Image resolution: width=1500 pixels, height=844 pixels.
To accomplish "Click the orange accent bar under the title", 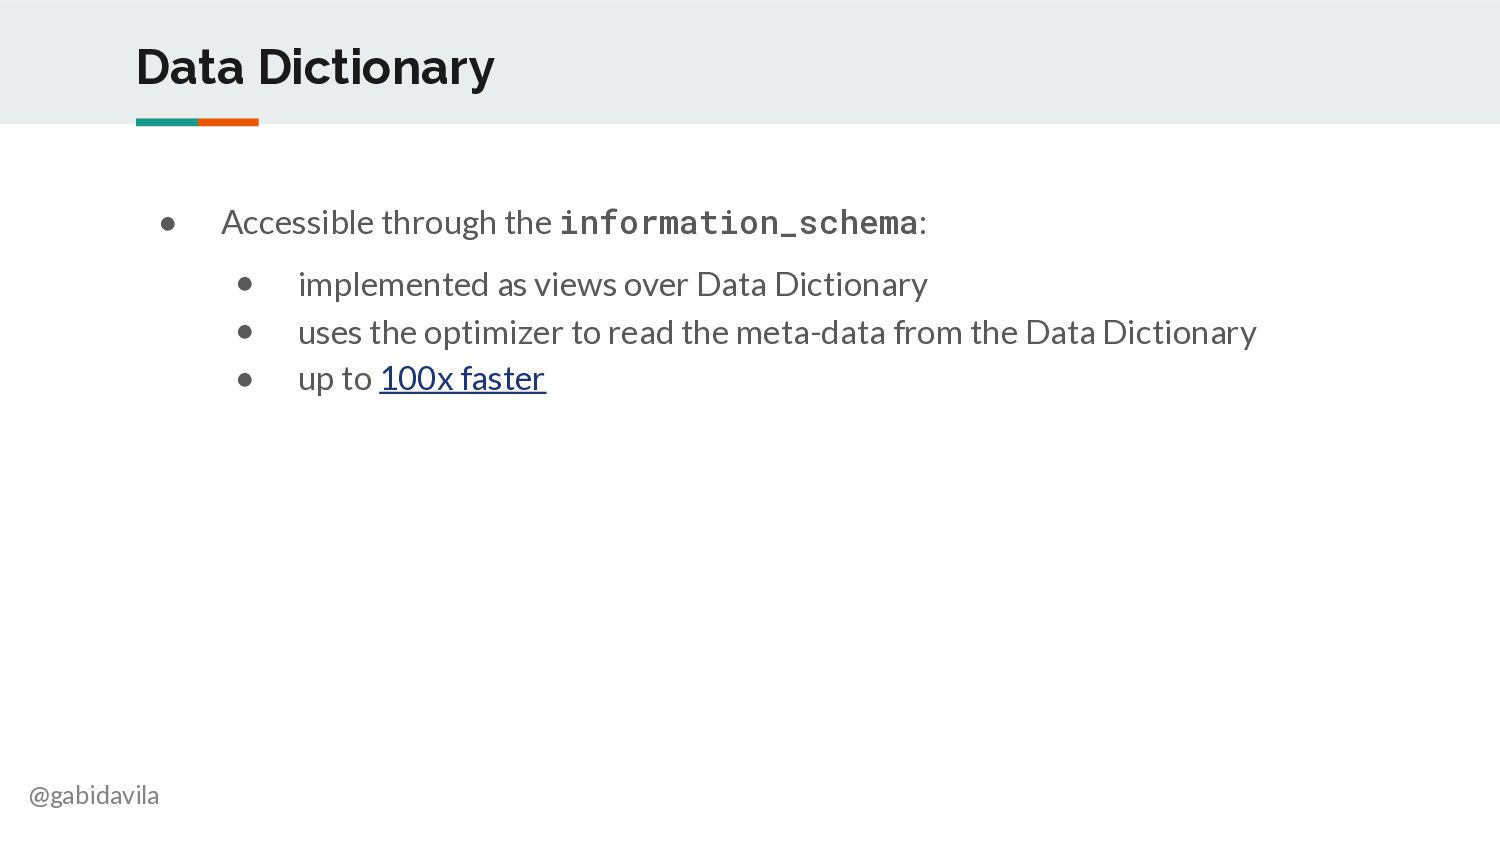I will pos(228,122).
